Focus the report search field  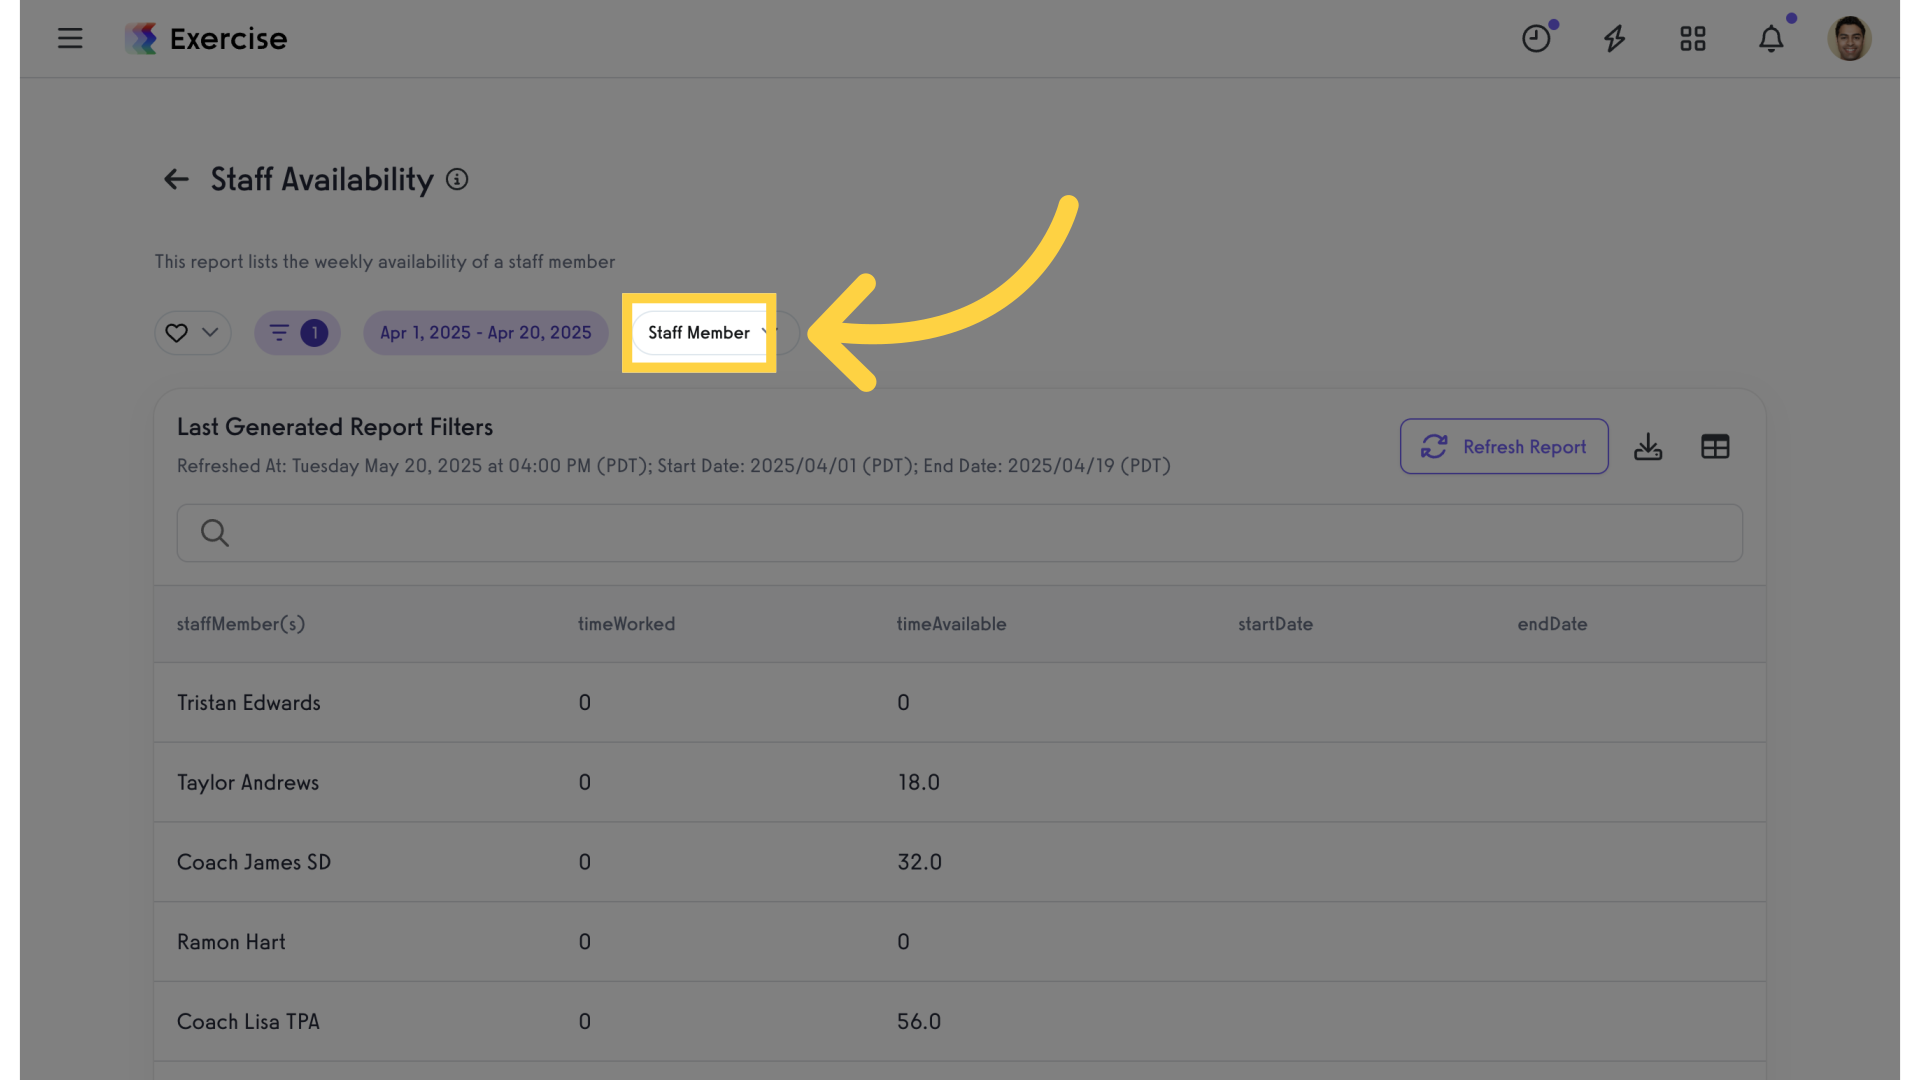960,533
